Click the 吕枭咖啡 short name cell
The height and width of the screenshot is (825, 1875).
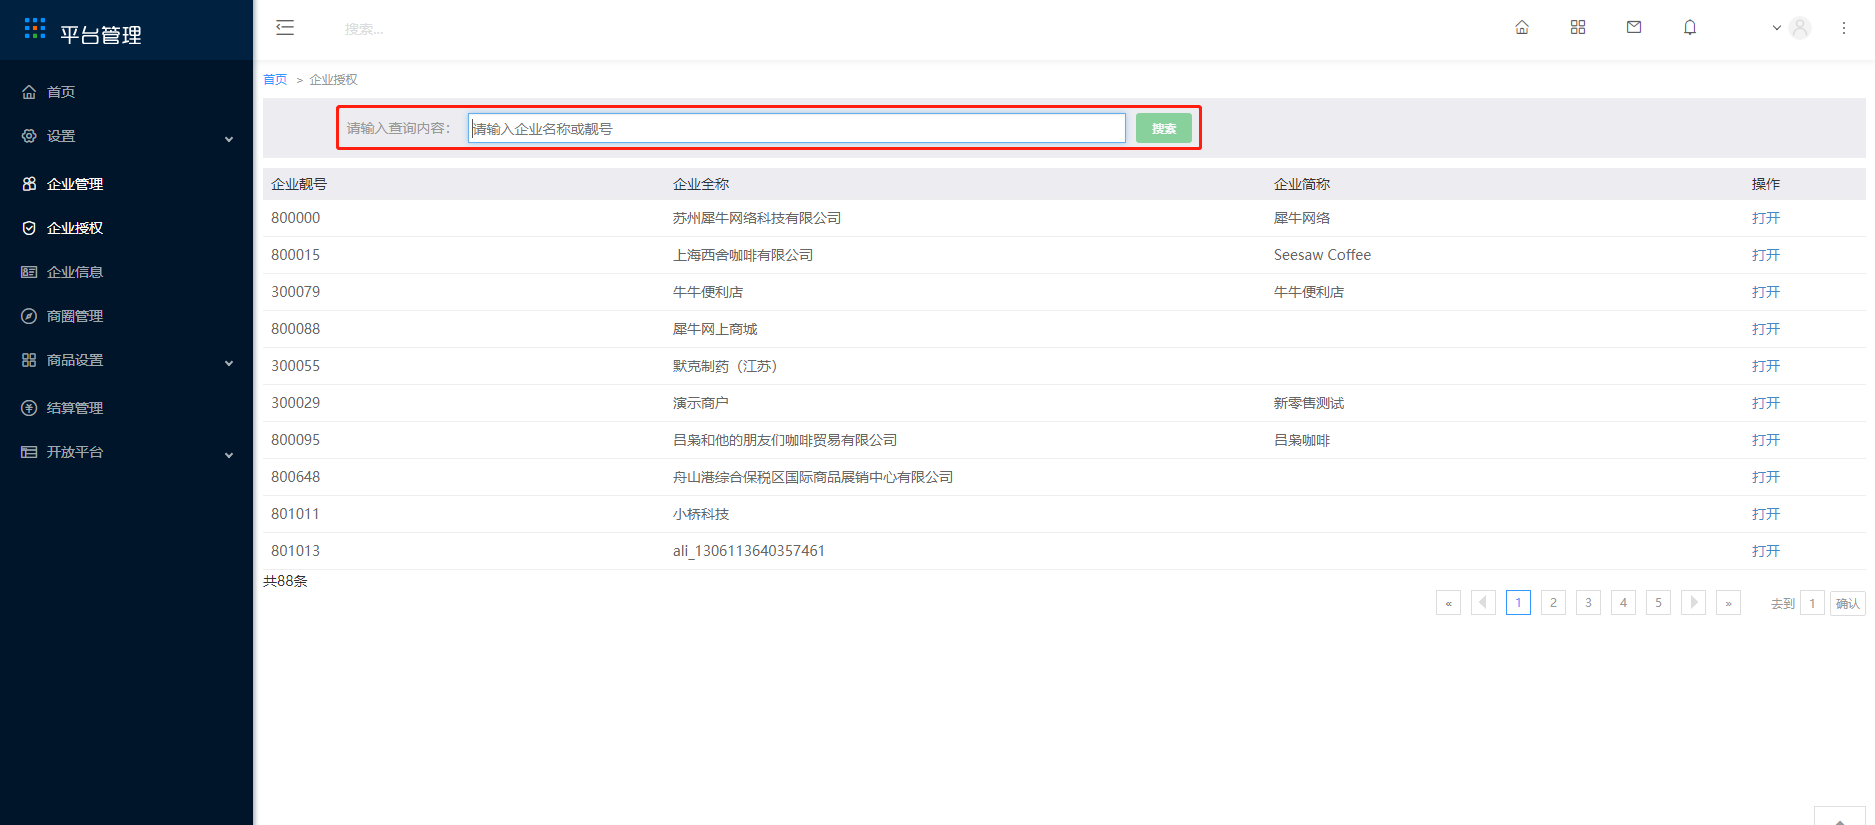pos(1302,440)
